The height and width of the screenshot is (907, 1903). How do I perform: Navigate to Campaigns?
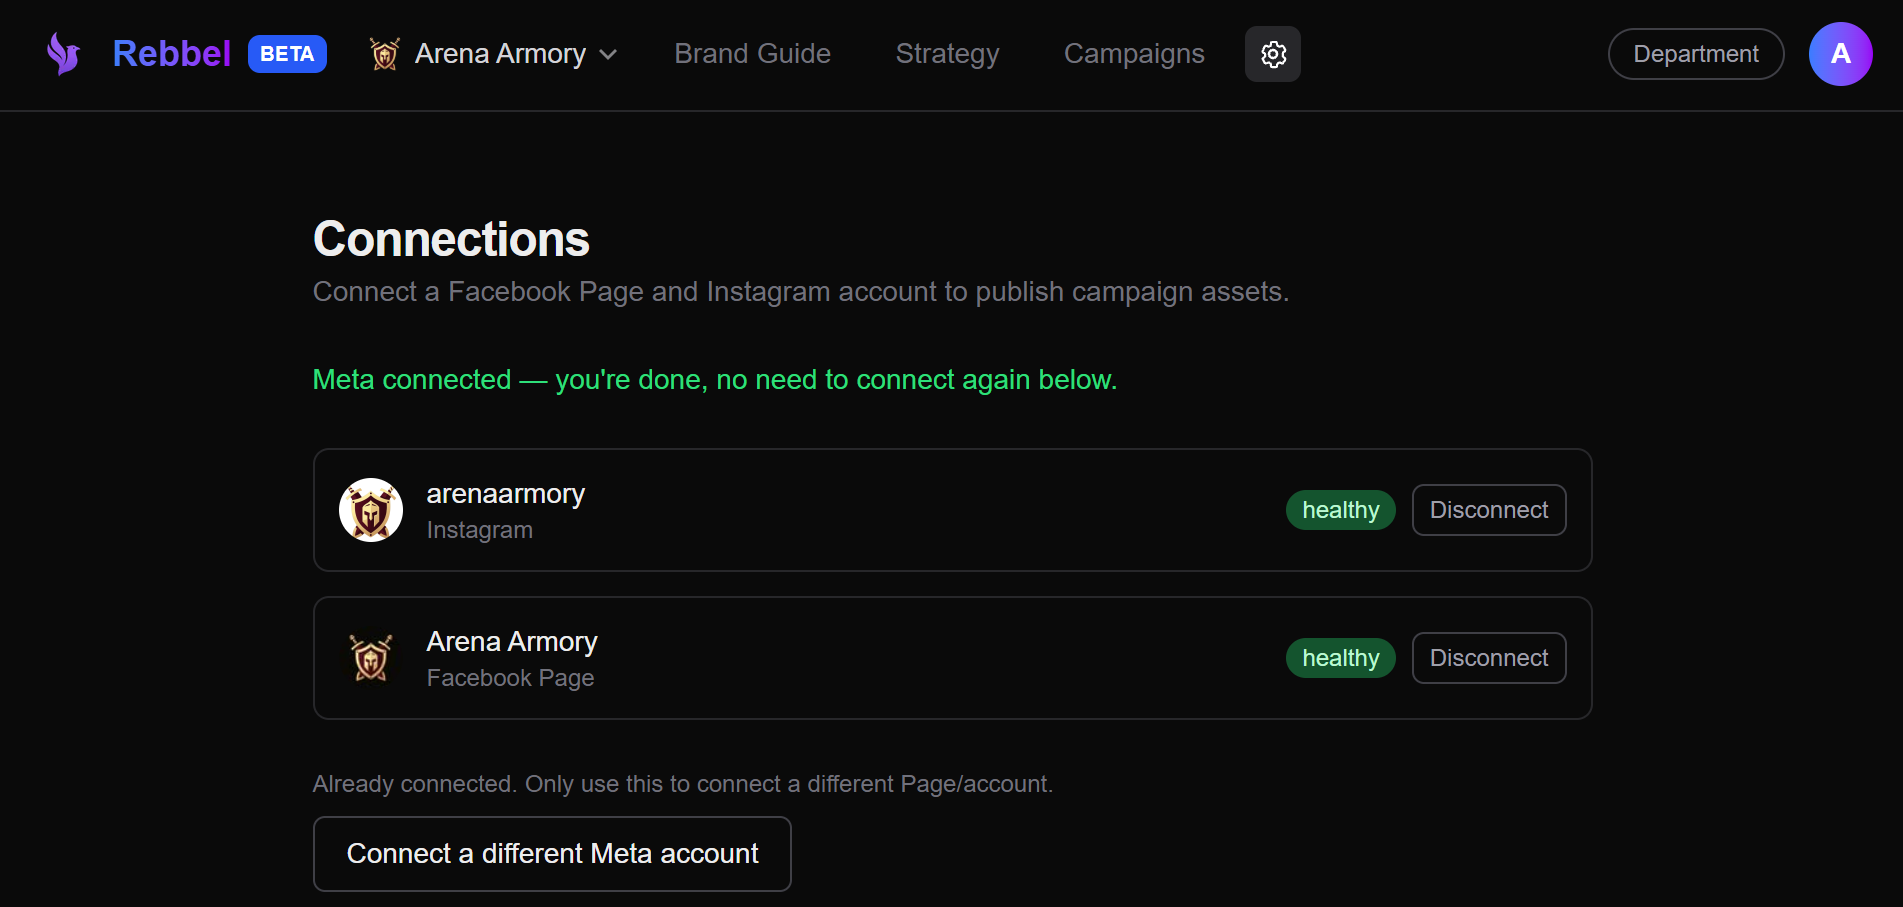click(x=1134, y=54)
